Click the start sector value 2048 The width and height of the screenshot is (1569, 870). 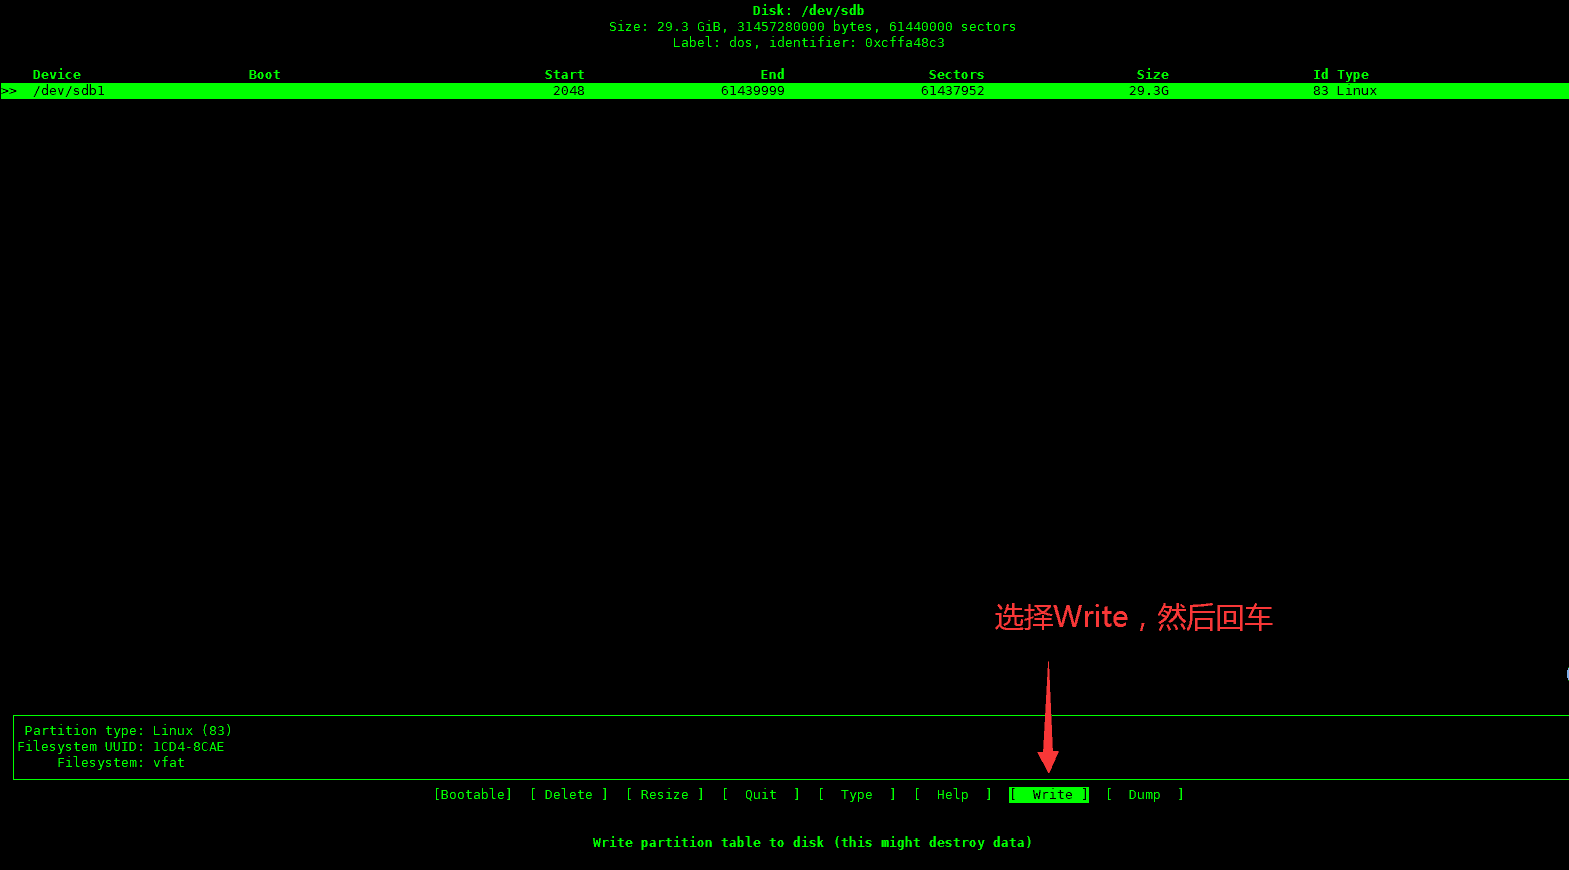[569, 91]
